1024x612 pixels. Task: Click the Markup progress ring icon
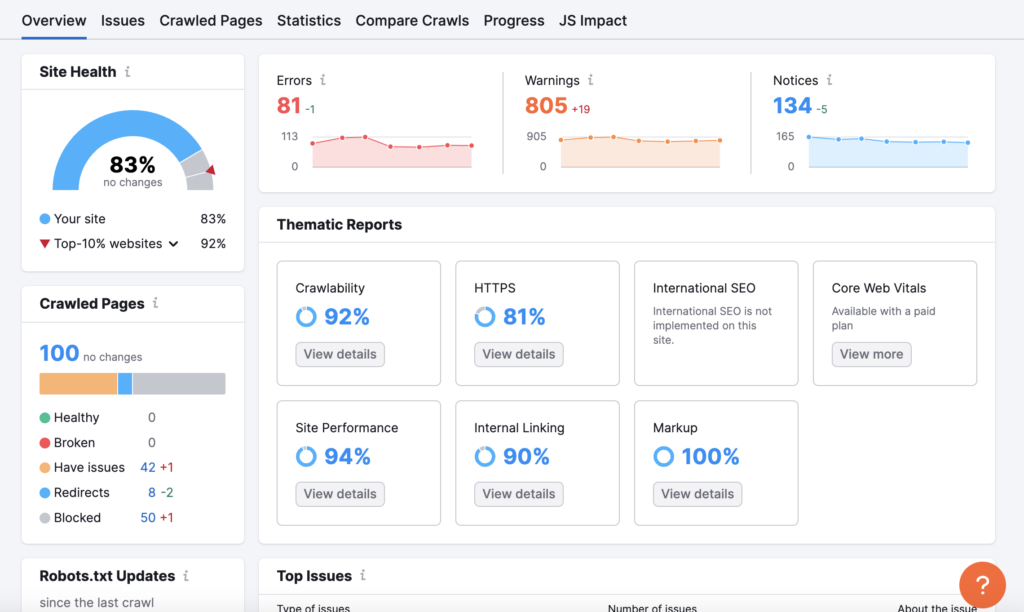click(664, 456)
